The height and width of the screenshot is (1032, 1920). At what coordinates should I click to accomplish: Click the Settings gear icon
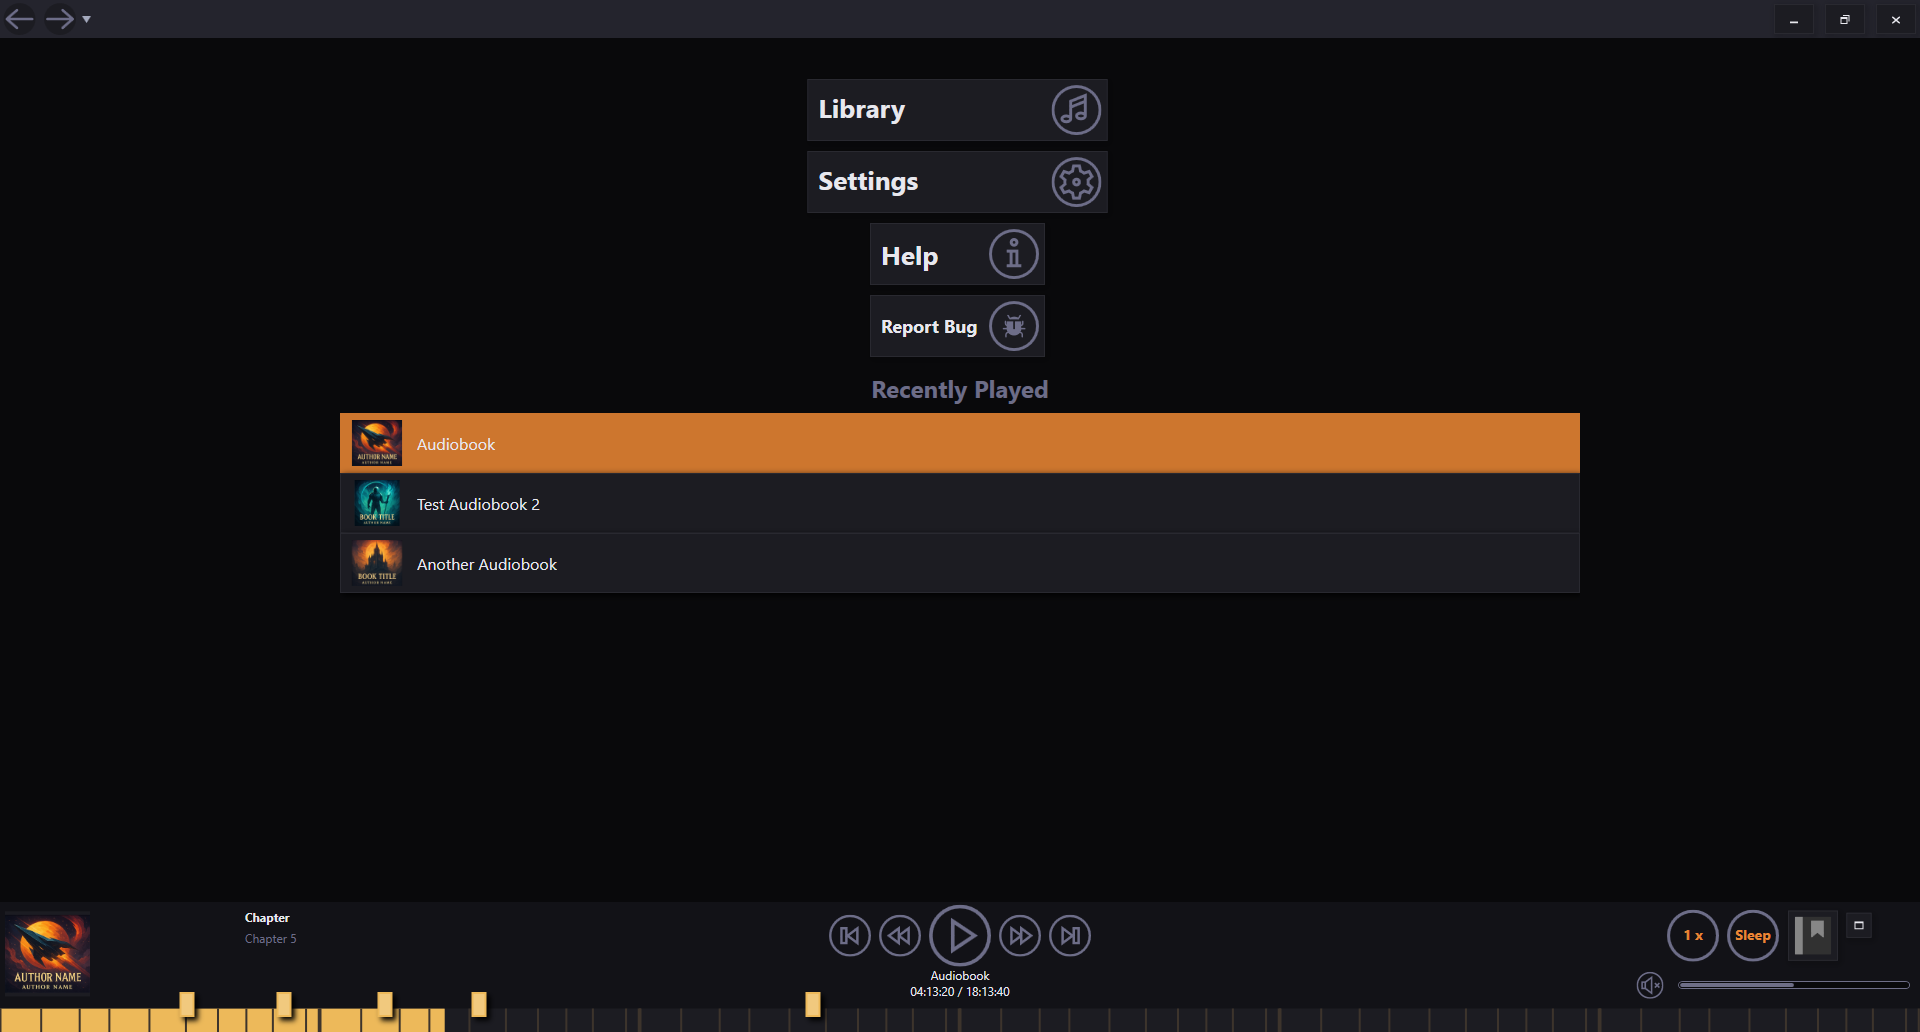(1075, 181)
